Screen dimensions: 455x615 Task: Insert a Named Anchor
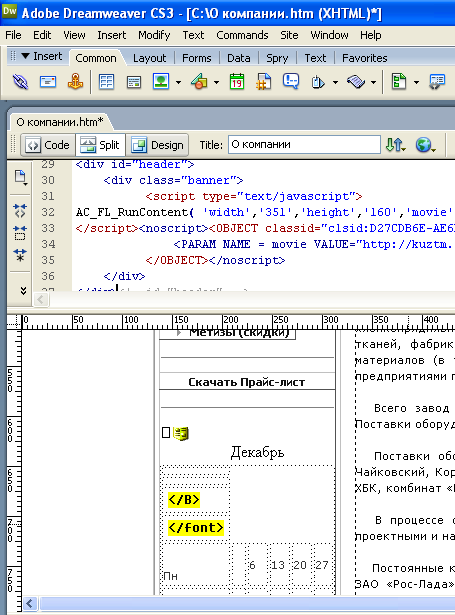[x=75, y=82]
